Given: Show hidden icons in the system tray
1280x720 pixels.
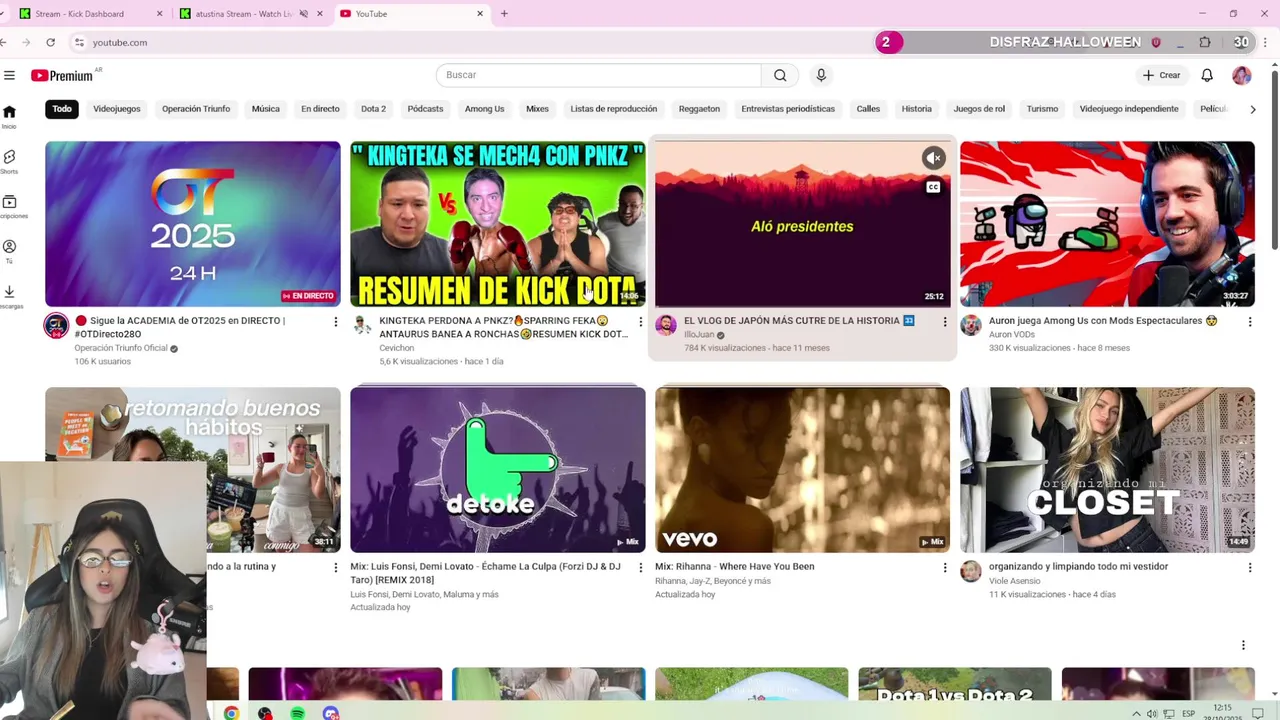Looking at the screenshot, I should click(x=1135, y=713).
